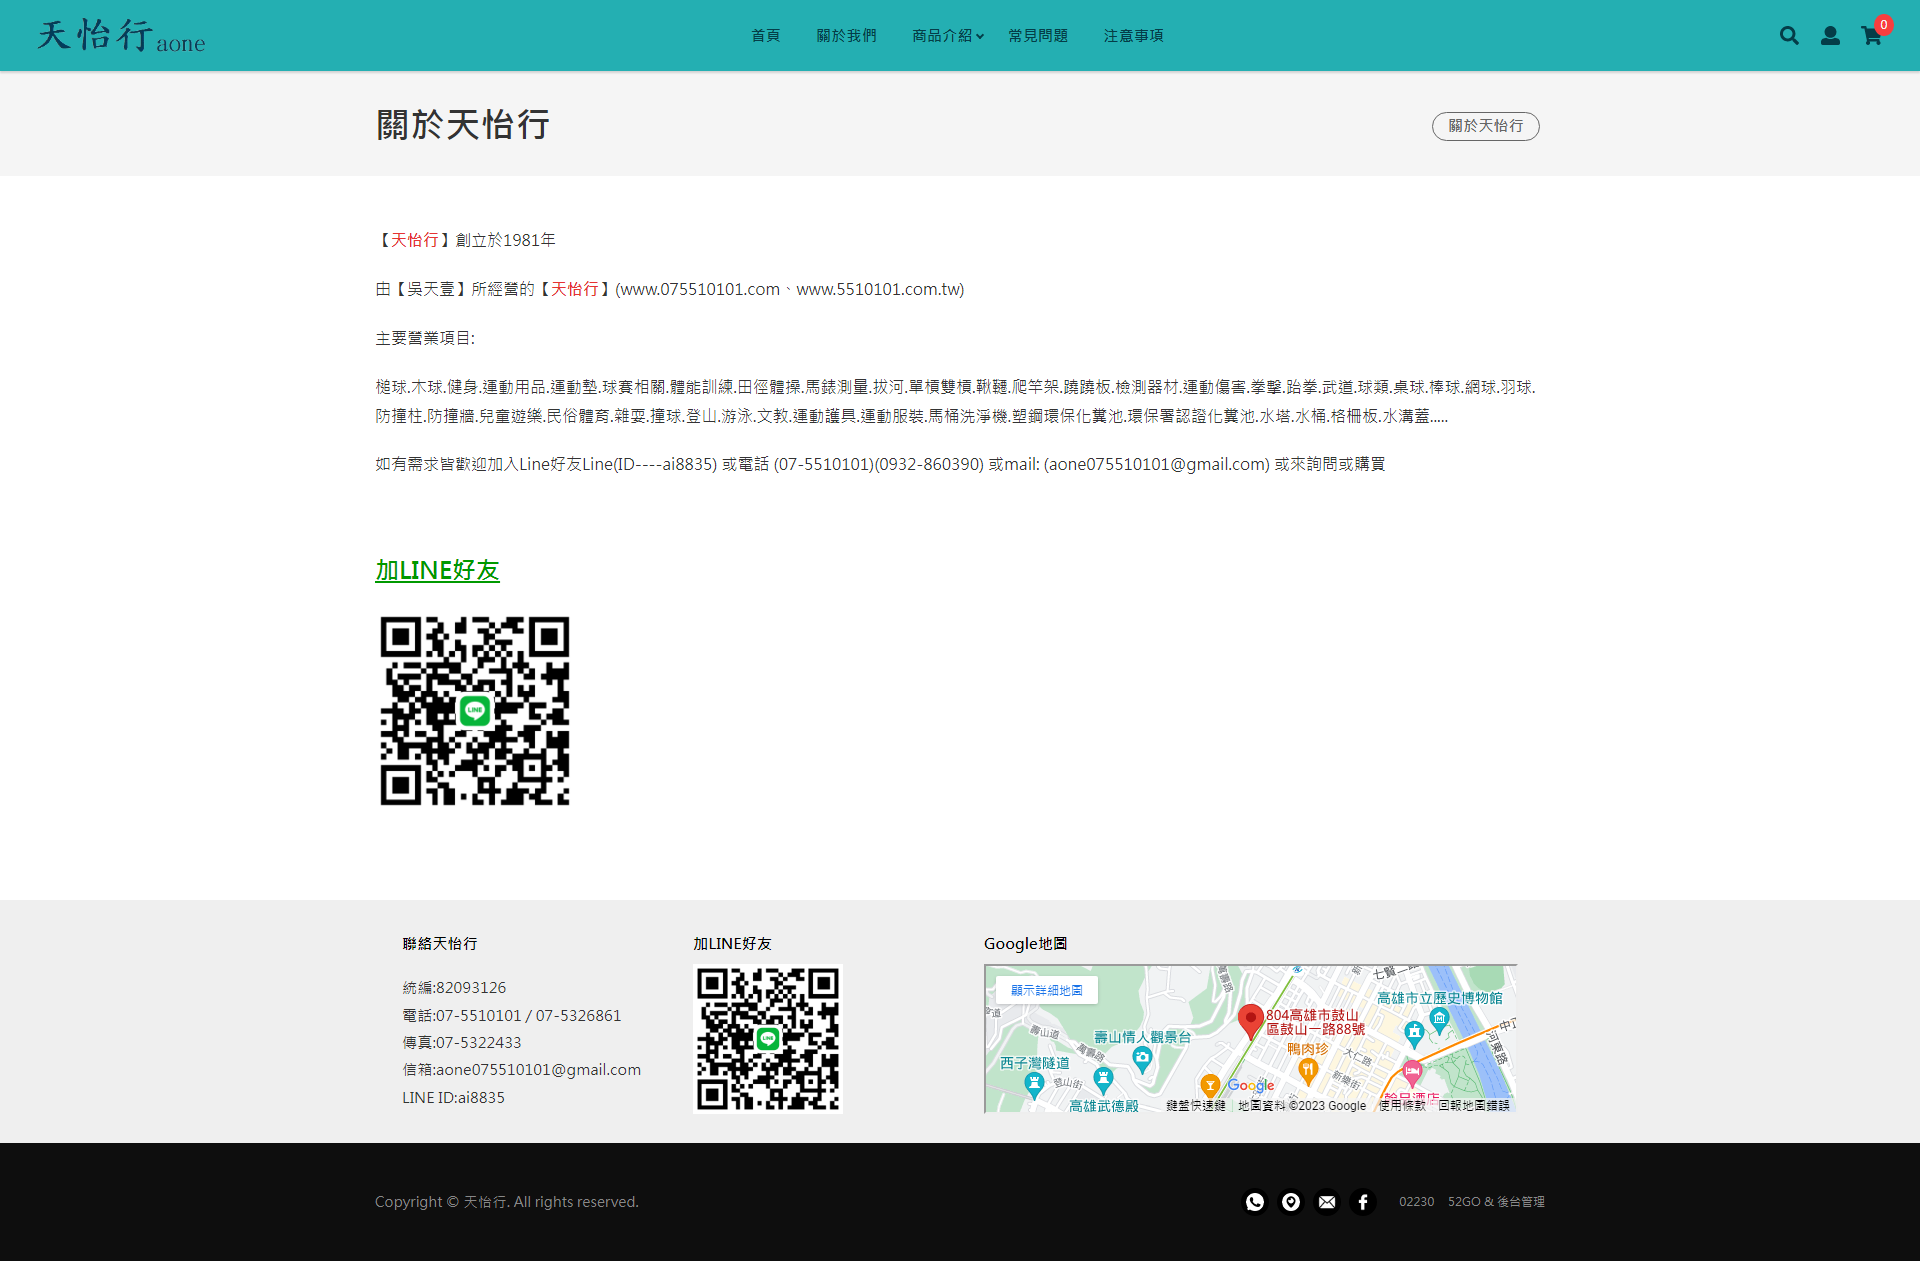The width and height of the screenshot is (1920, 1261).
Task: Click footer email aone075510101@gmail.com
Action: click(538, 1070)
